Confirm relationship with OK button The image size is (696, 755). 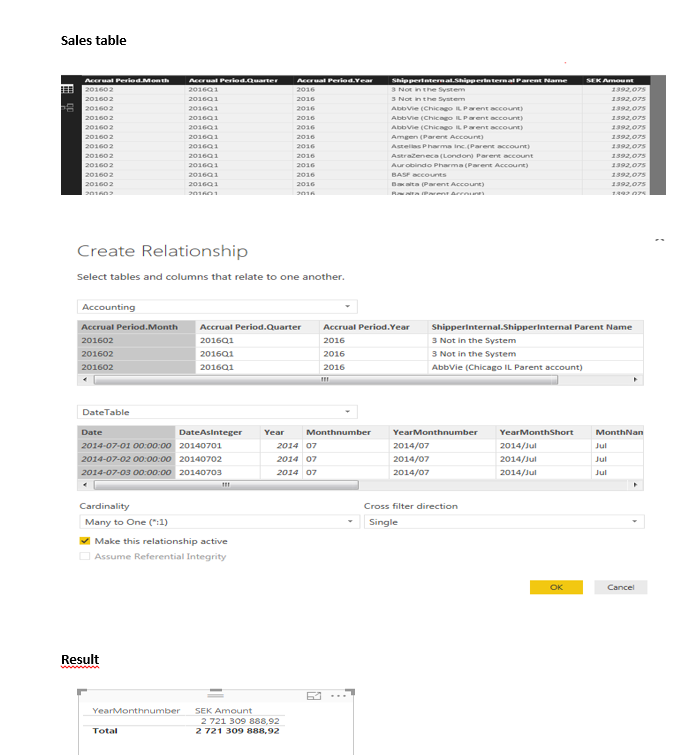coord(556,587)
